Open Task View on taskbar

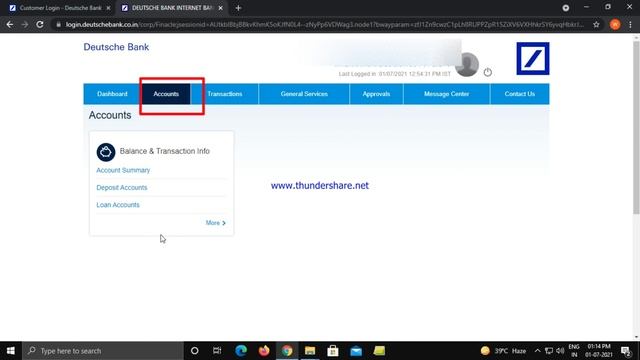coord(217,351)
